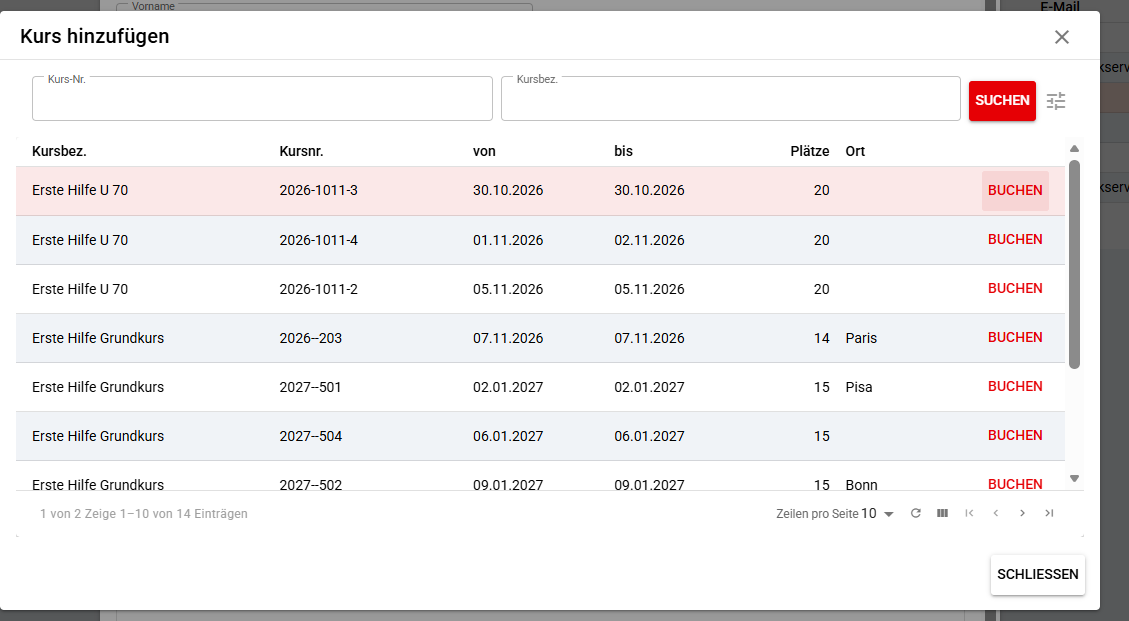Book course 2026-1011-2

coord(1015,289)
